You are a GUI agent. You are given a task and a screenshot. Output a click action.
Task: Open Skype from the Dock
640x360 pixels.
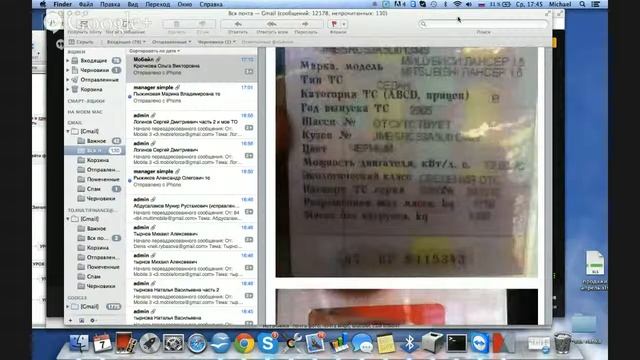coord(268,343)
